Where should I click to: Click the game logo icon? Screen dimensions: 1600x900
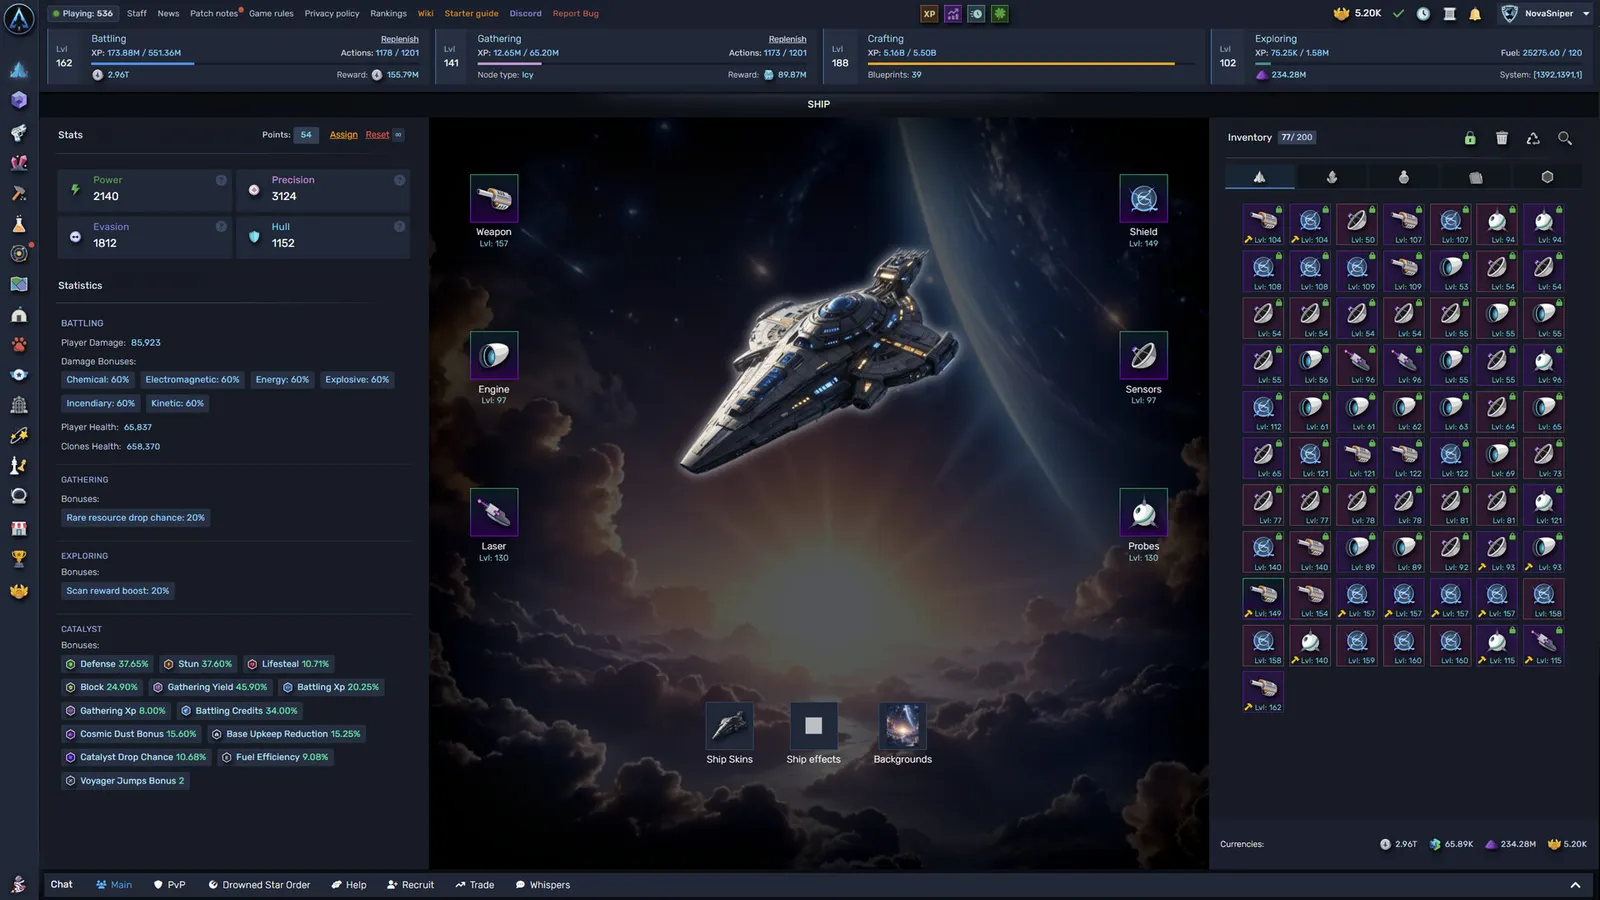coord(19,18)
